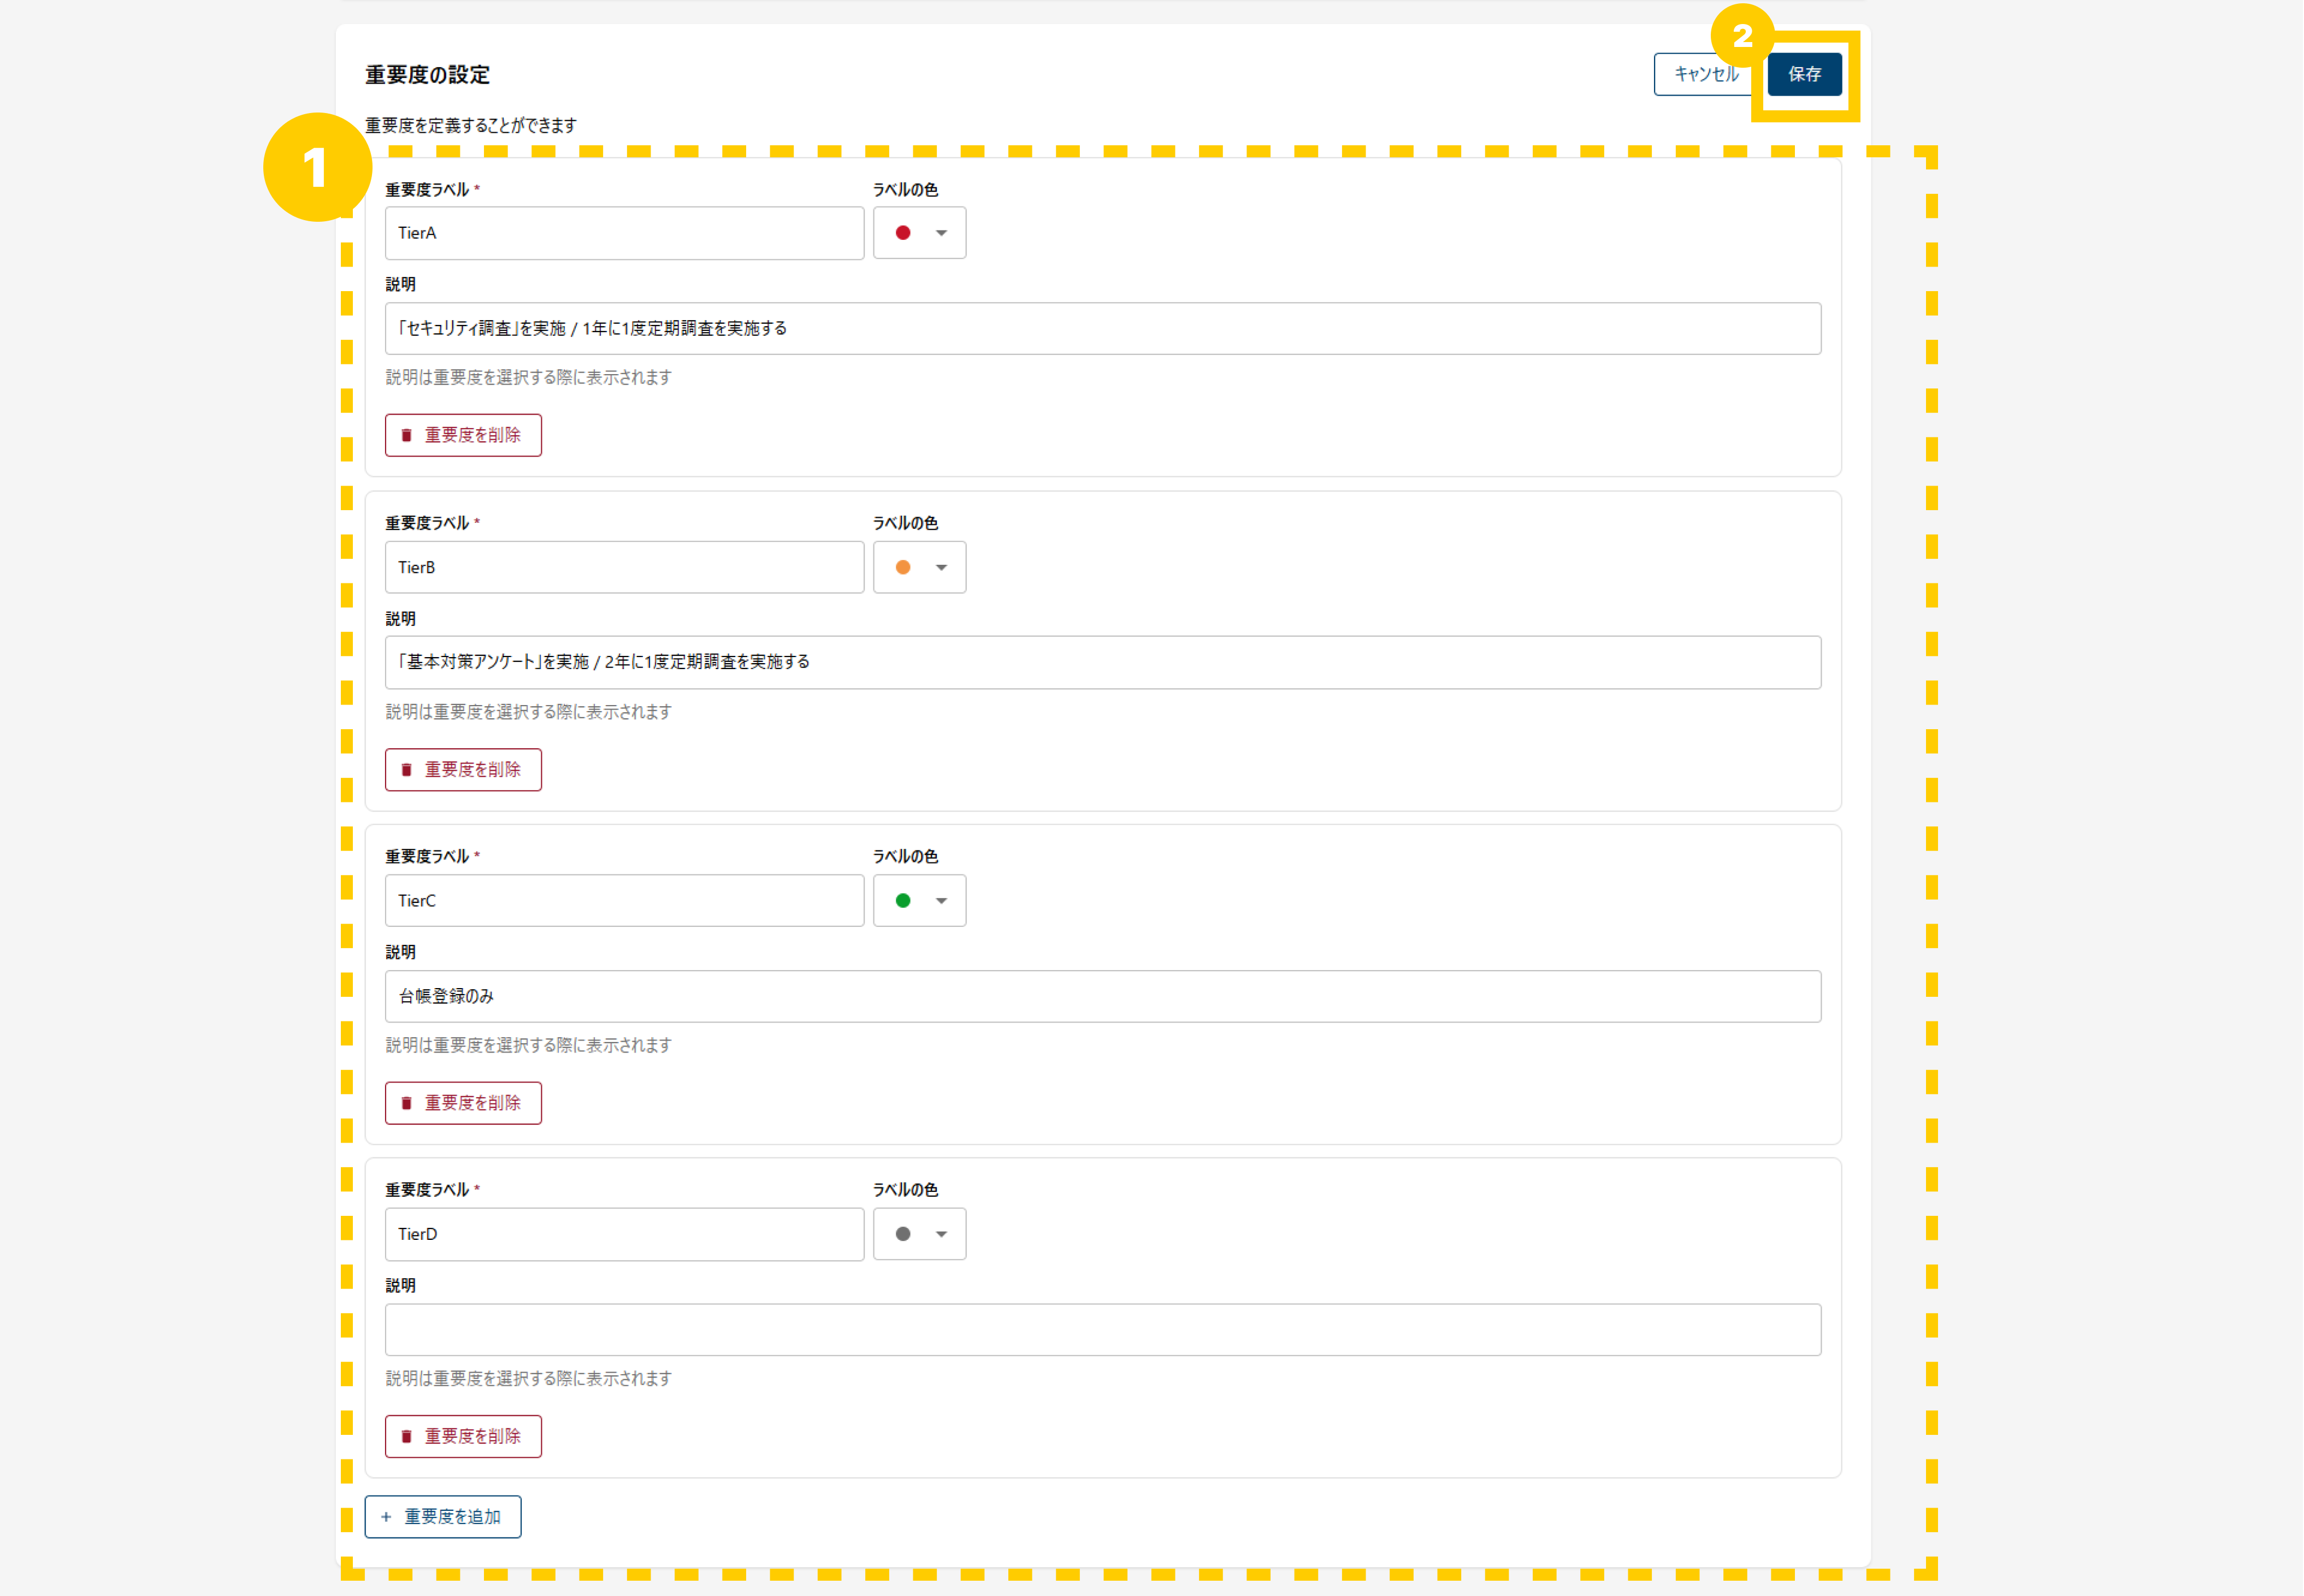The image size is (2304, 1596).
Task: Click trash icon in TierC delete button
Action: (407, 1103)
